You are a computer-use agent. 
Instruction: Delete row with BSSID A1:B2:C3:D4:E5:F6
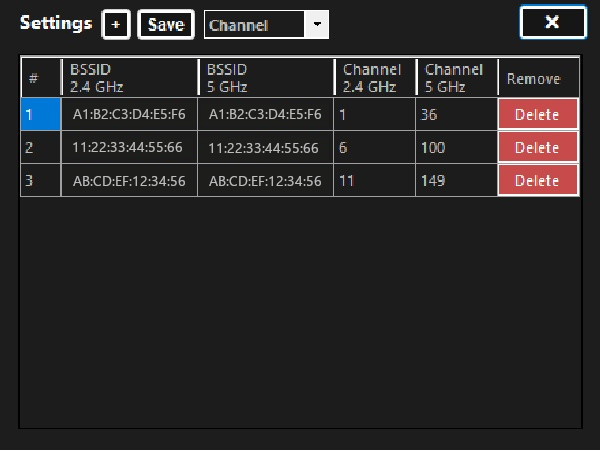click(538, 114)
